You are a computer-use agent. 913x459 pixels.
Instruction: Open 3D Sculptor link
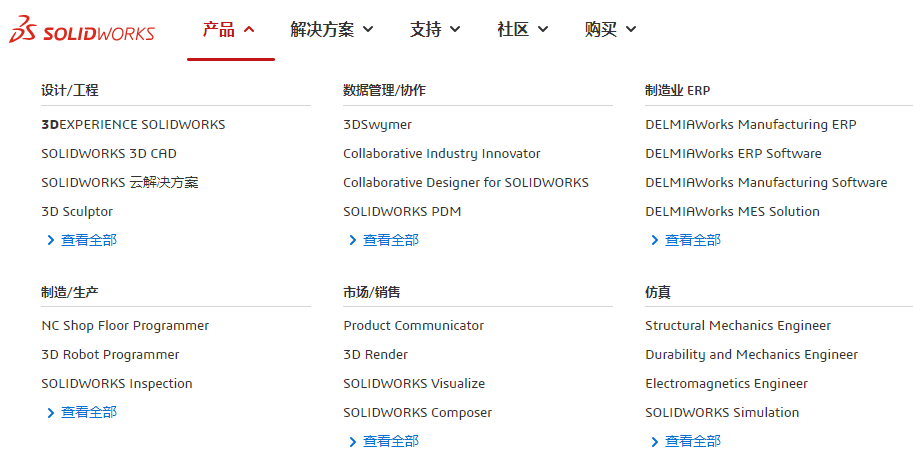click(x=77, y=211)
